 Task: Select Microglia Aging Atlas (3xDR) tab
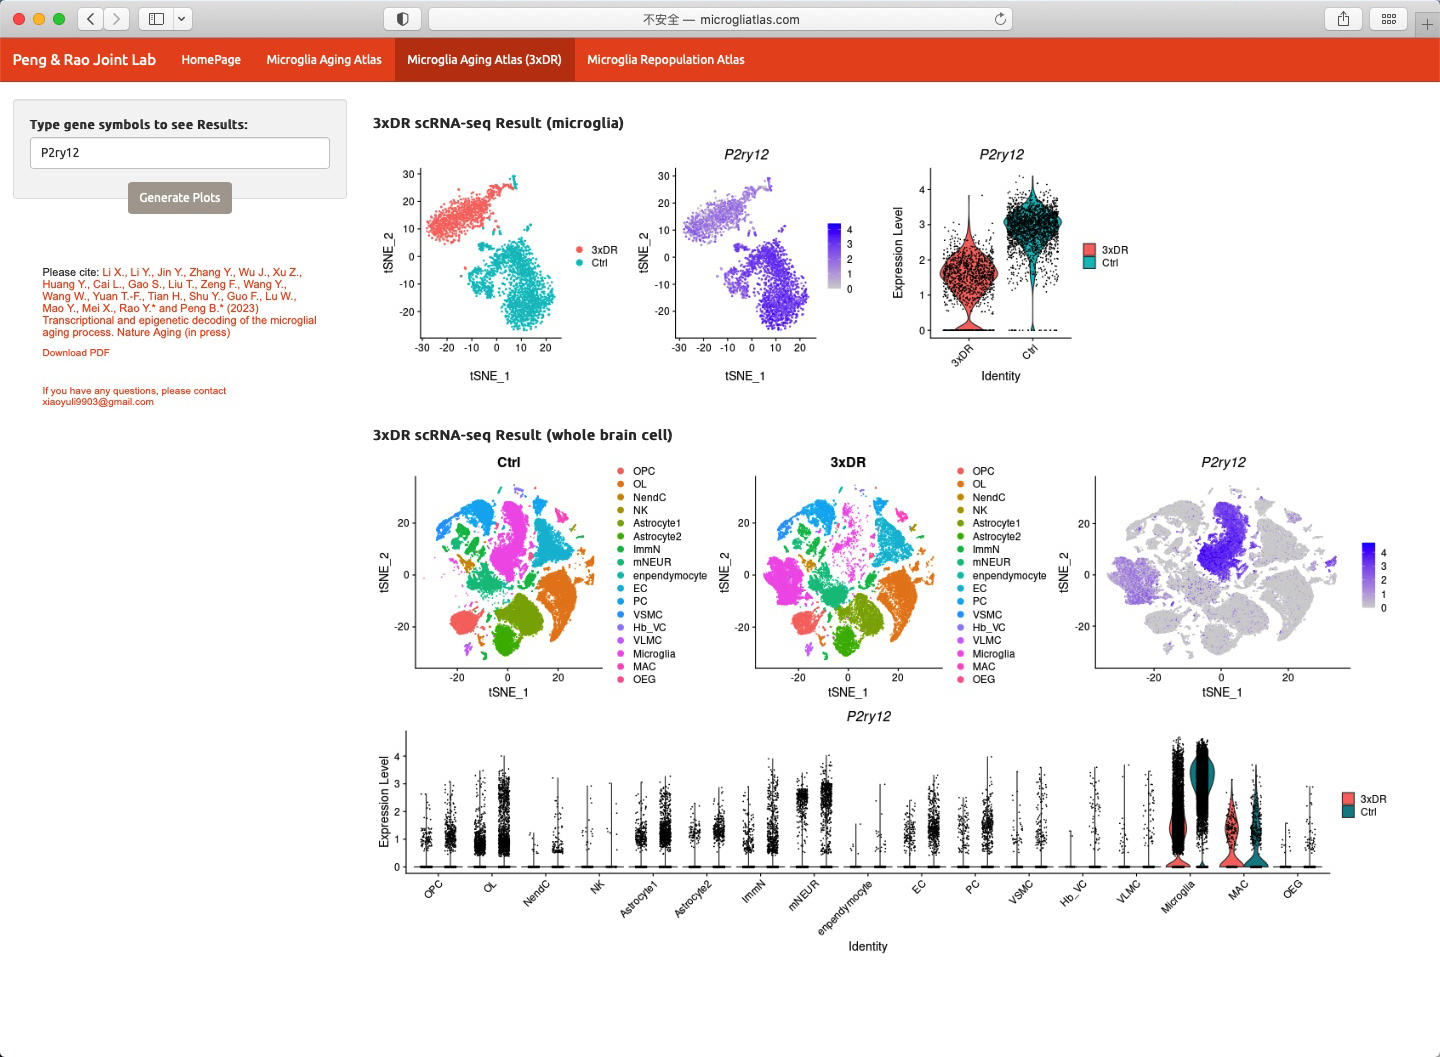point(484,60)
